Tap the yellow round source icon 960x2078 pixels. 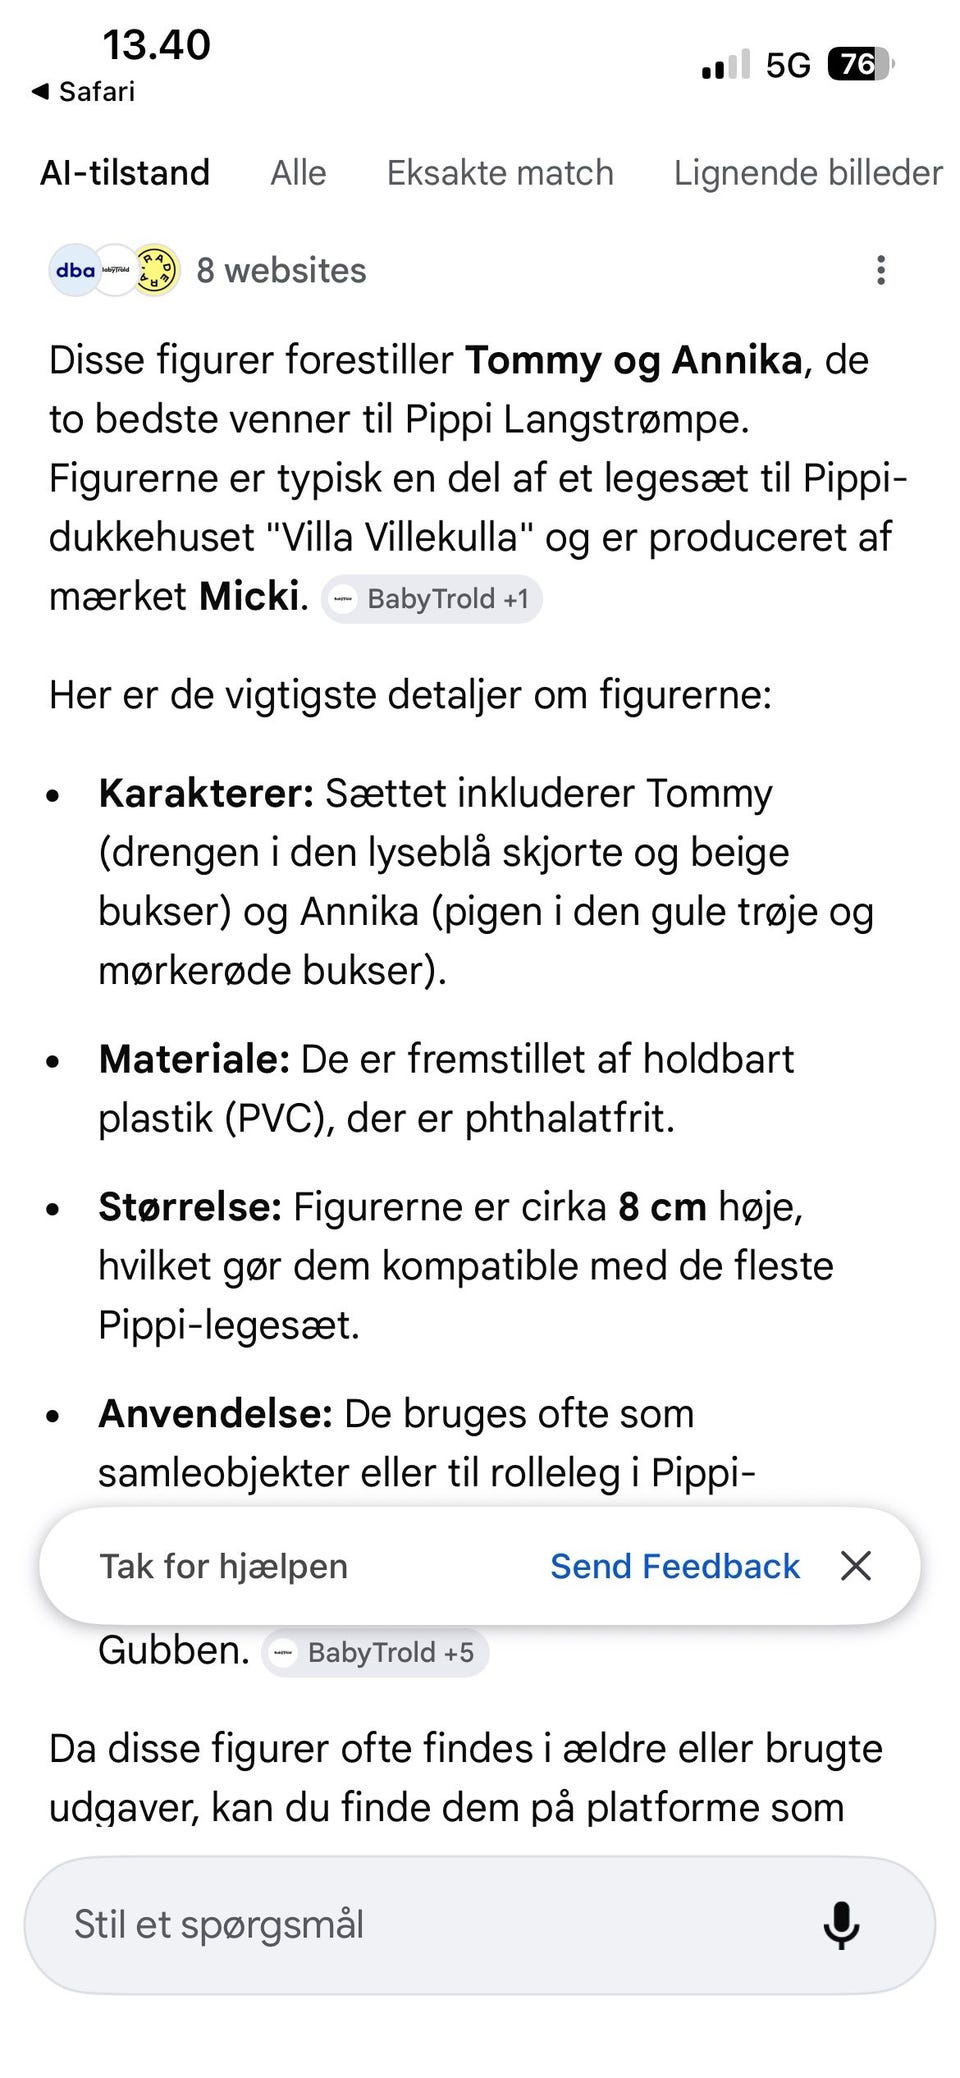point(157,270)
